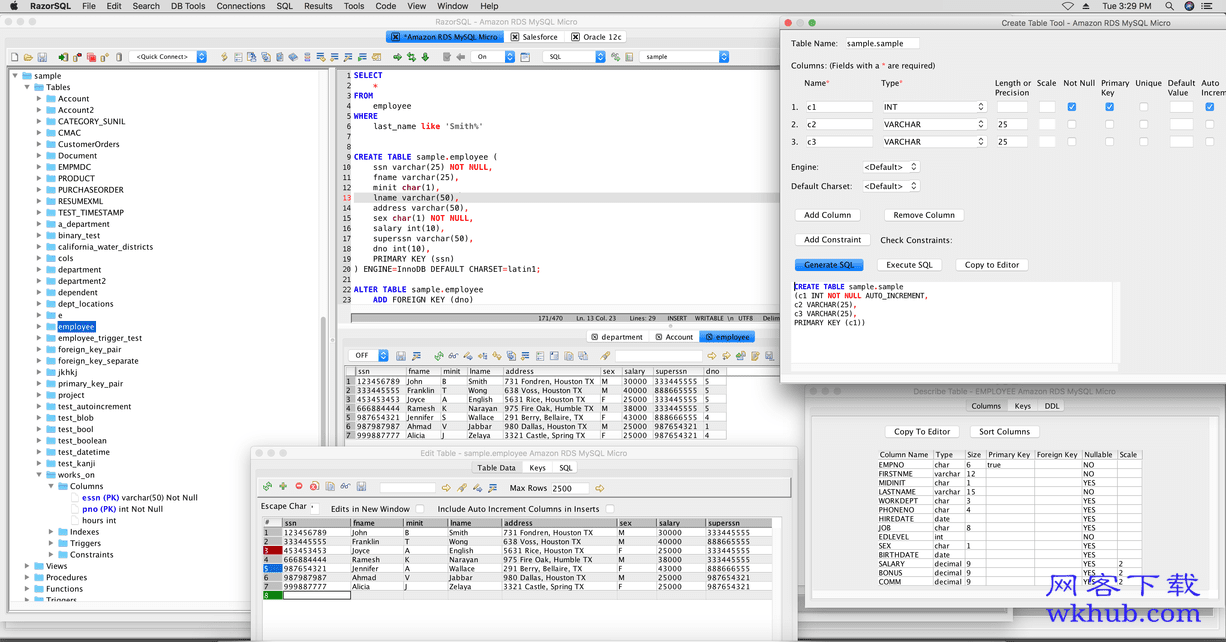
Task: Enable Unique checkbox for column c3
Action: click(1144, 142)
